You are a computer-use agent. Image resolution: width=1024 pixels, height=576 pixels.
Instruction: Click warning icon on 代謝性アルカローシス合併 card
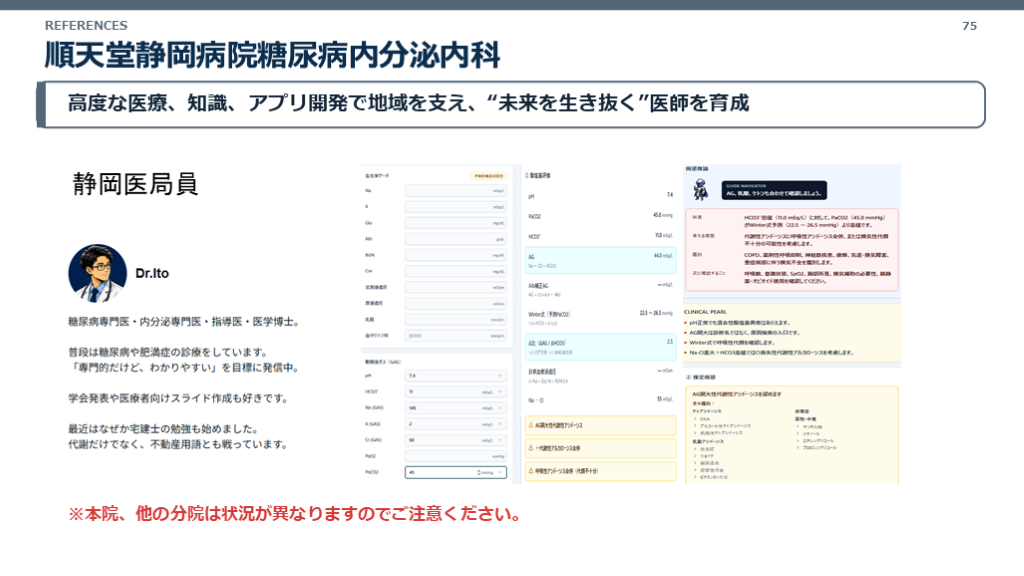[530, 448]
